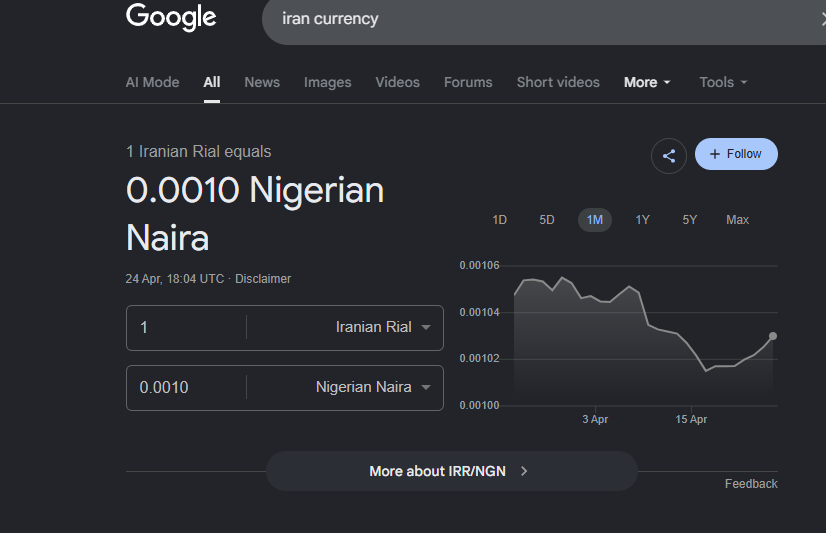This screenshot has height=533, width=826.
Task: Switch to AI Mode tab
Action: click(152, 82)
